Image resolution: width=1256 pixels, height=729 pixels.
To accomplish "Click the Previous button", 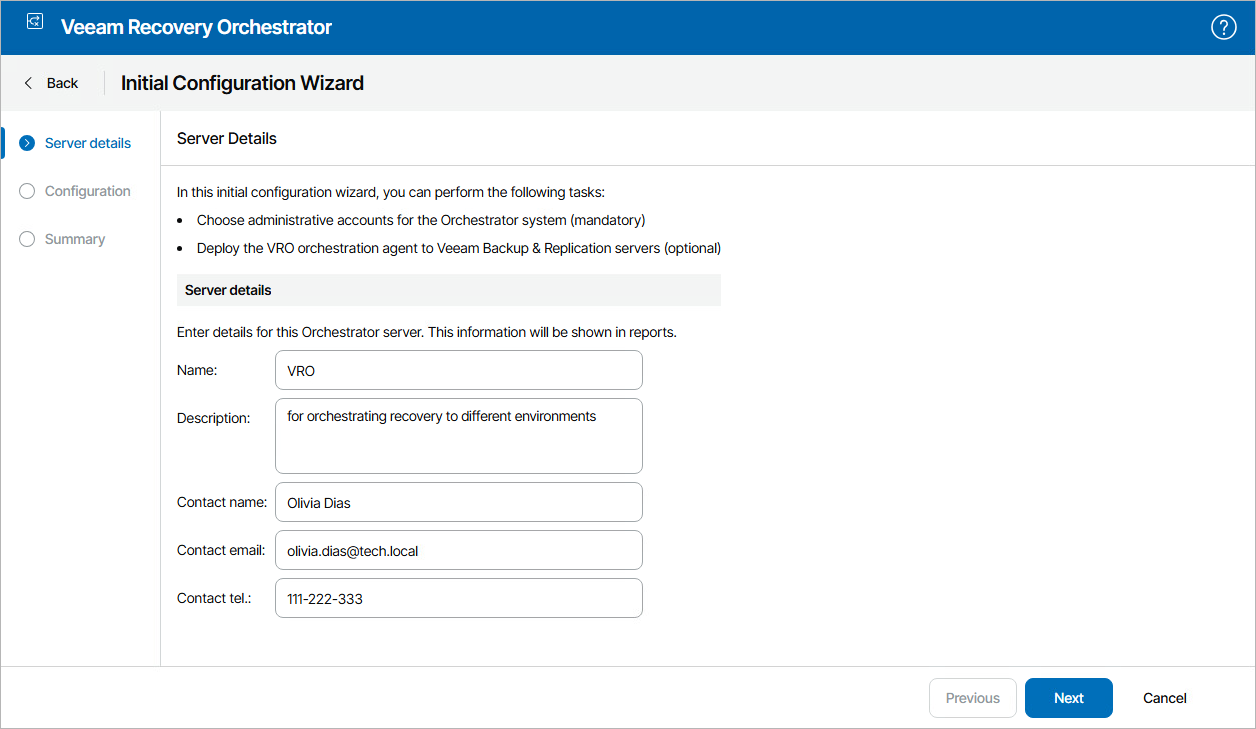I will click(972, 698).
